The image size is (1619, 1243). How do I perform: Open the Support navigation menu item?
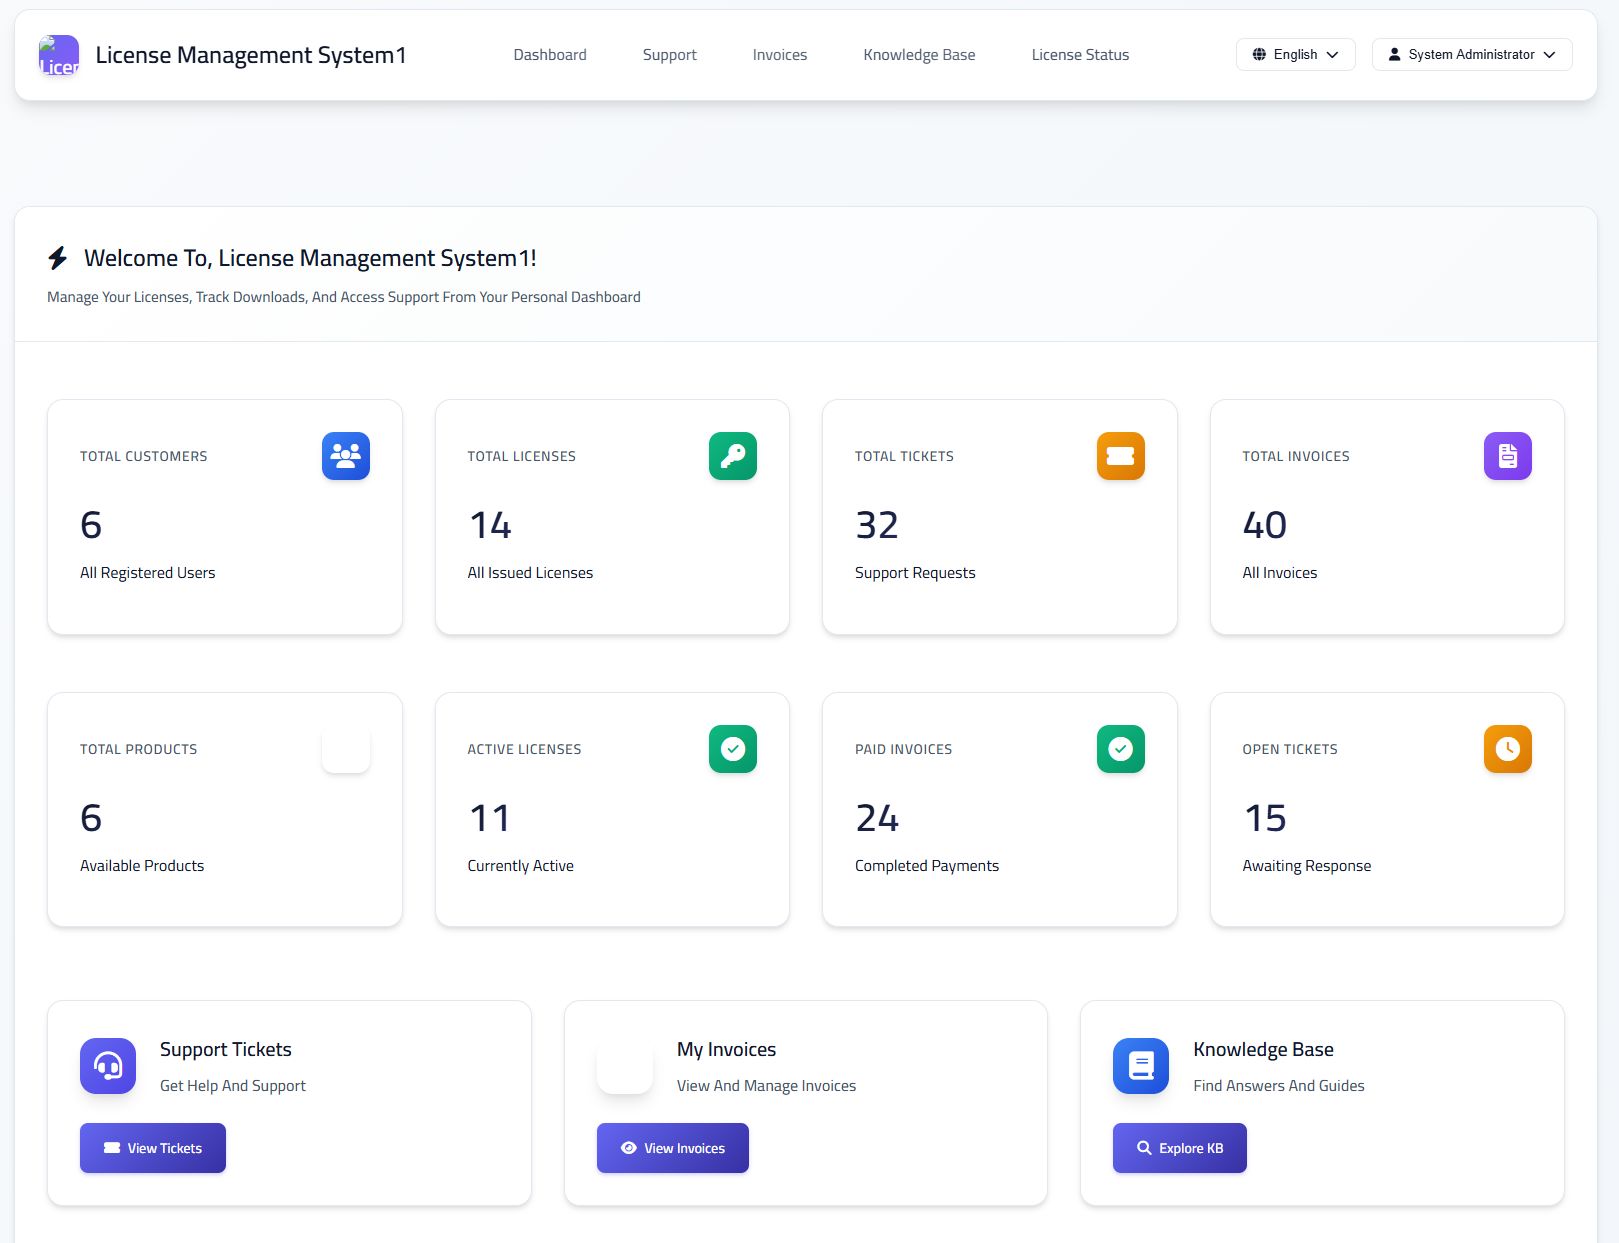pos(669,55)
